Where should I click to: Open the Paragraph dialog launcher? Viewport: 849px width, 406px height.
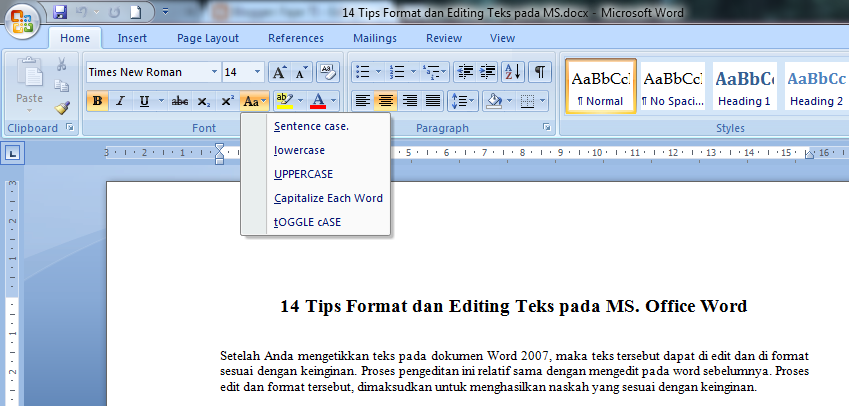[547, 127]
